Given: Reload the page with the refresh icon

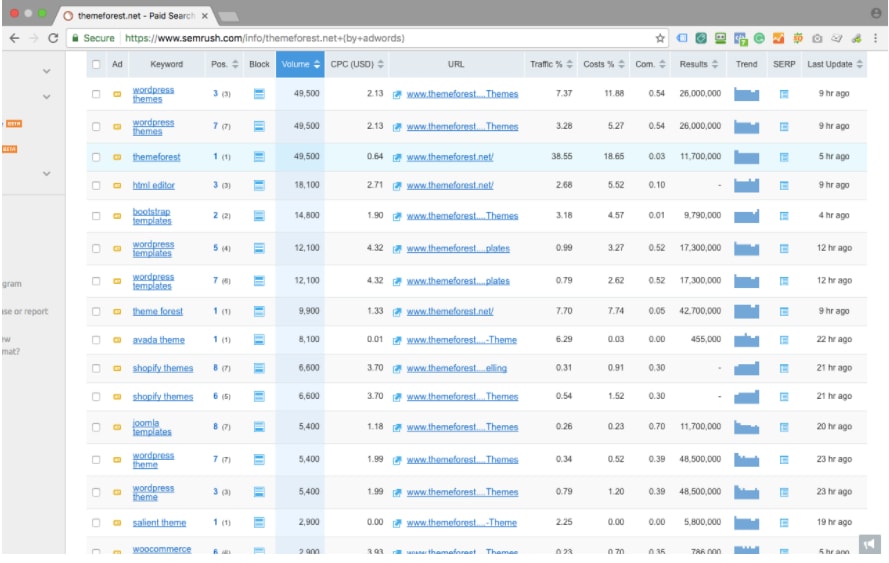Looking at the screenshot, I should click(53, 38).
